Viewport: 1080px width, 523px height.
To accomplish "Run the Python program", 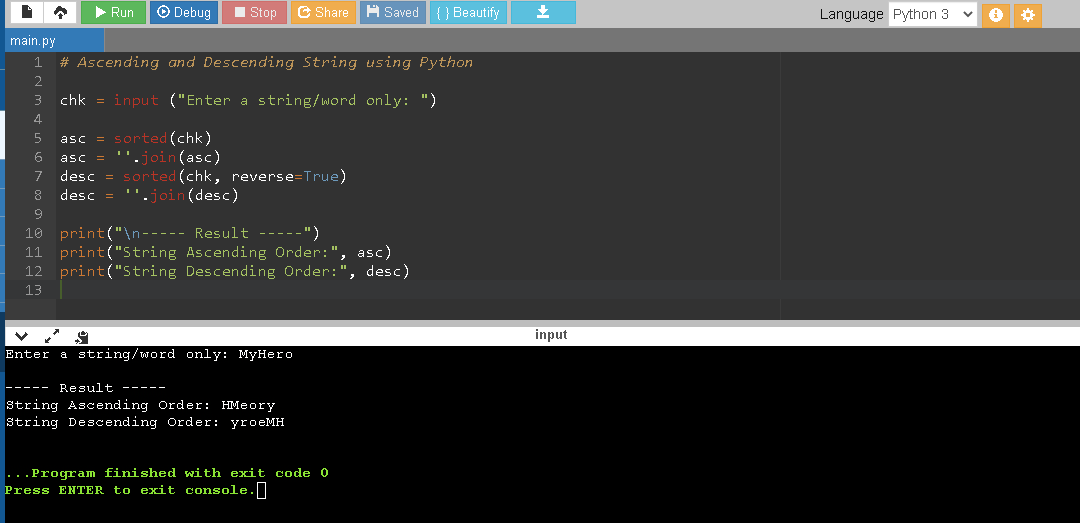I will 114,12.
